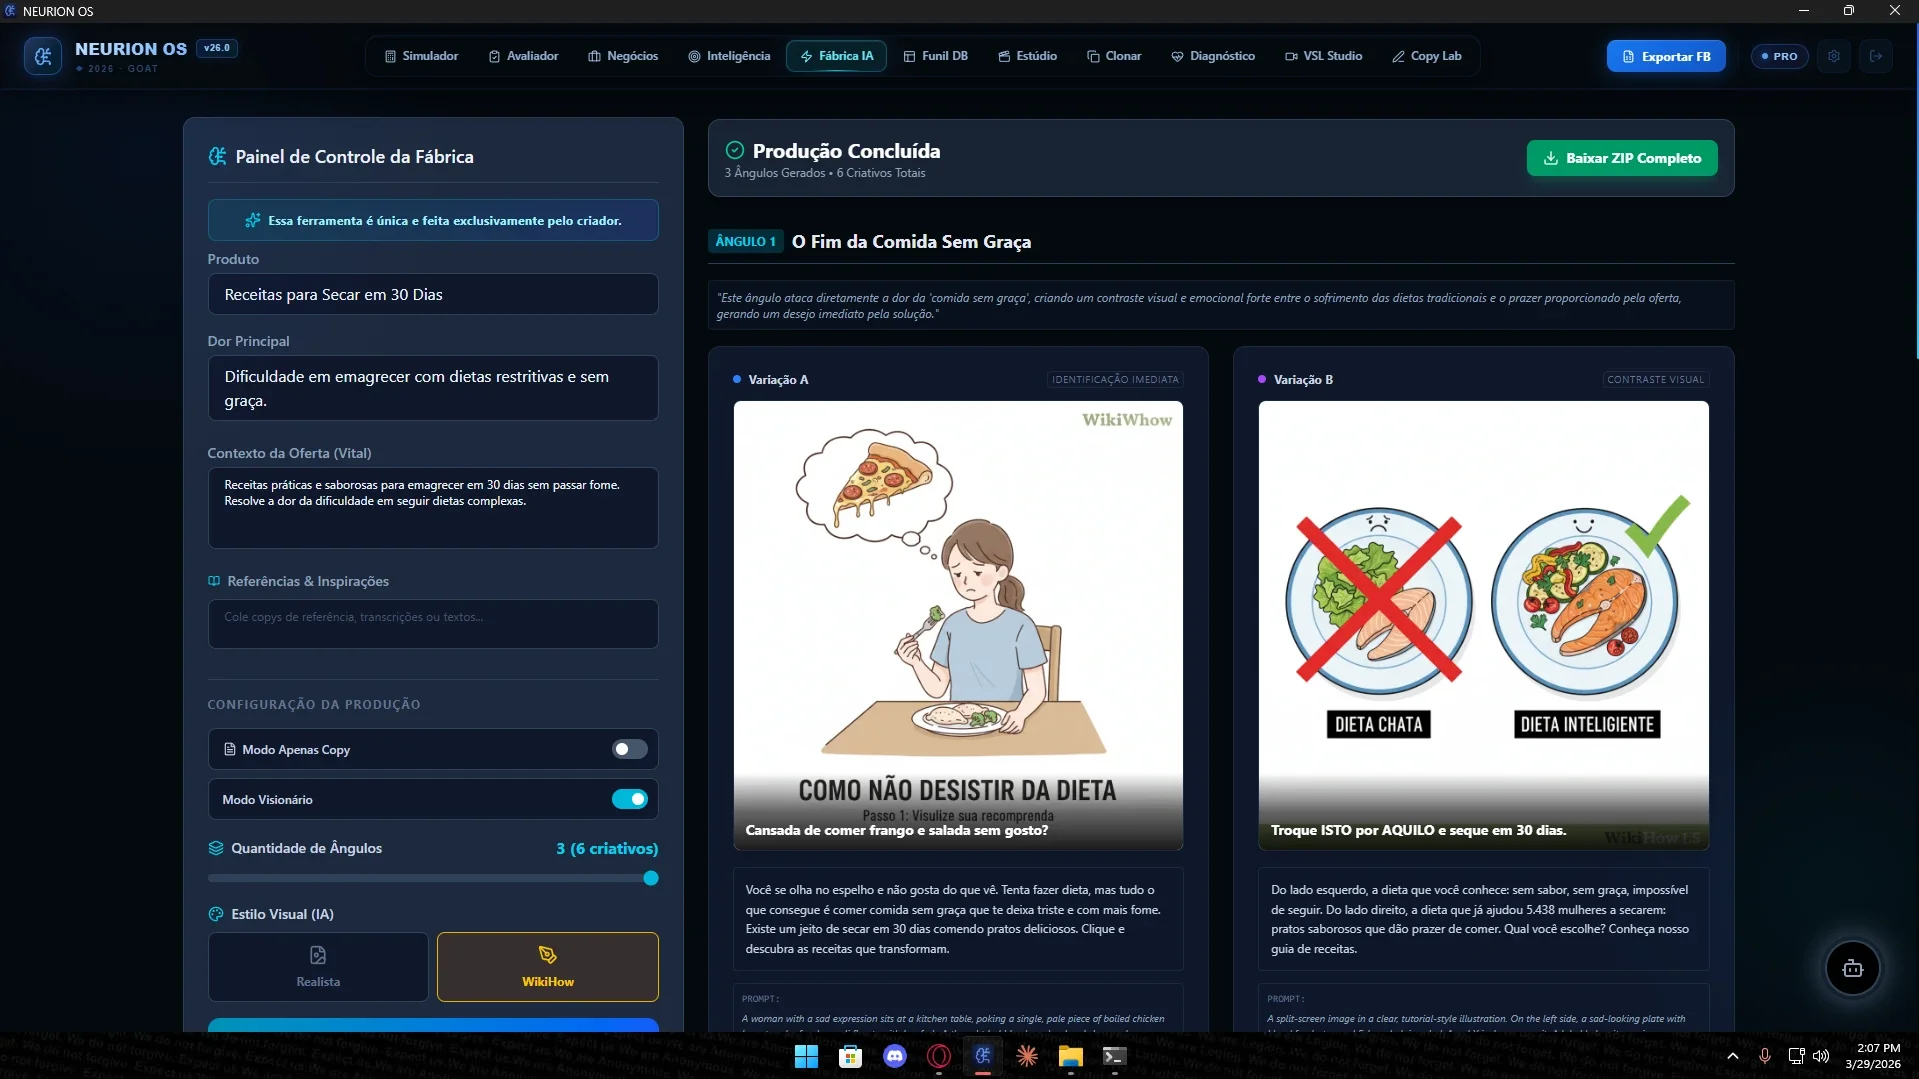Click the angle description quote text
Image resolution: width=1919 pixels, height=1079 pixels.
1220,306
